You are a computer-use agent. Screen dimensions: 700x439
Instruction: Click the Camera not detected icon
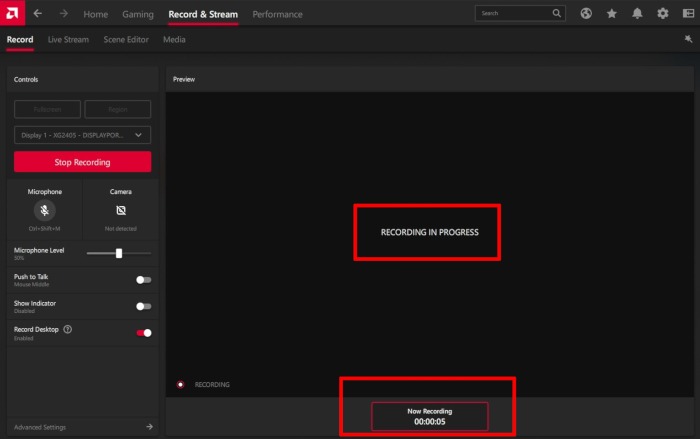(121, 210)
